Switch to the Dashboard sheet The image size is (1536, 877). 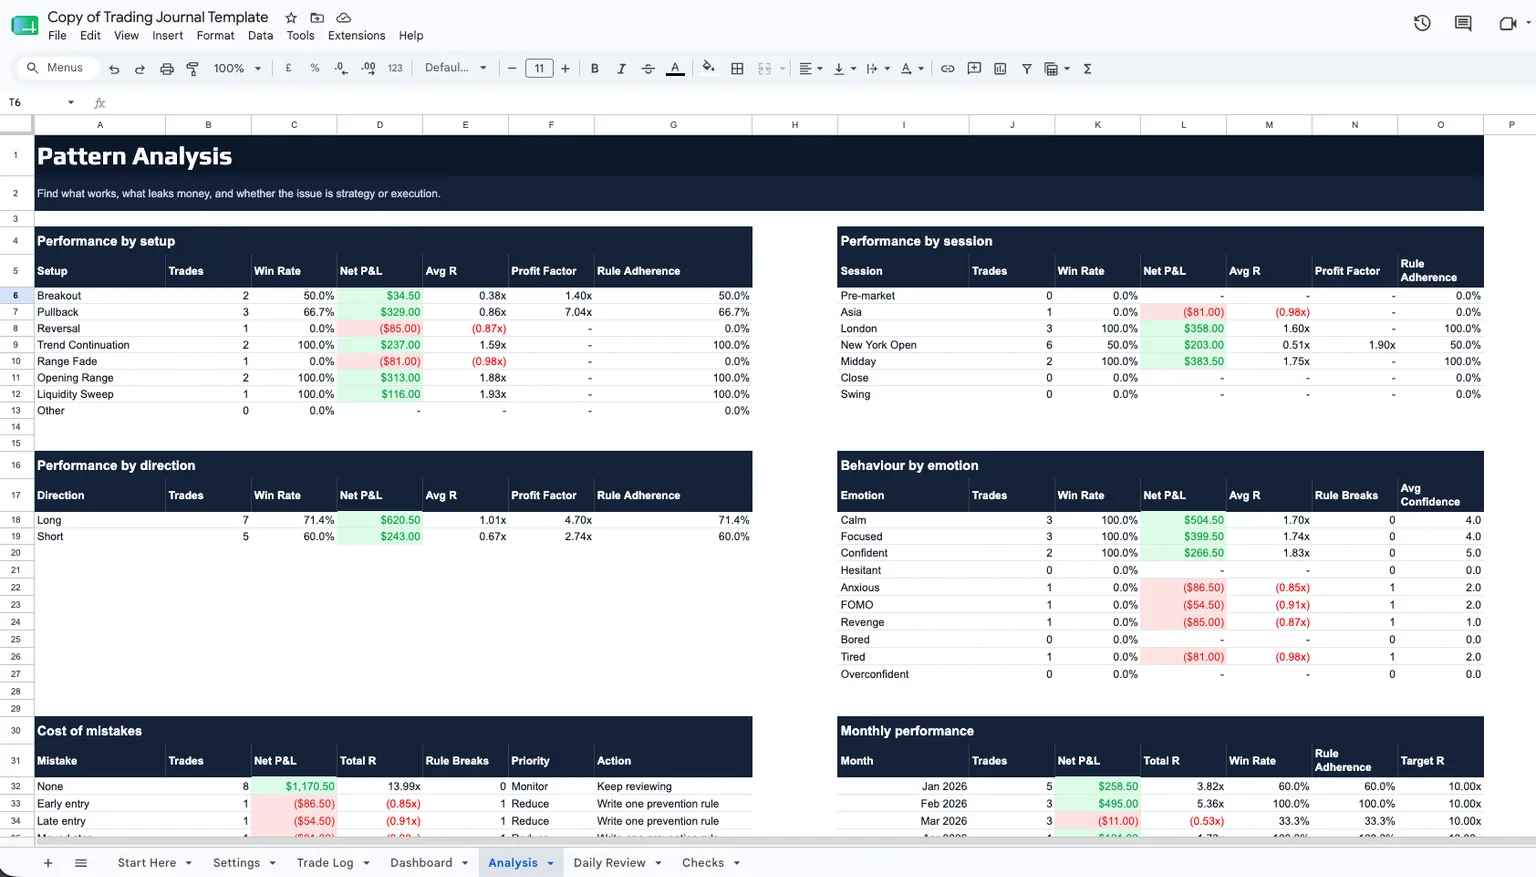tap(421, 863)
